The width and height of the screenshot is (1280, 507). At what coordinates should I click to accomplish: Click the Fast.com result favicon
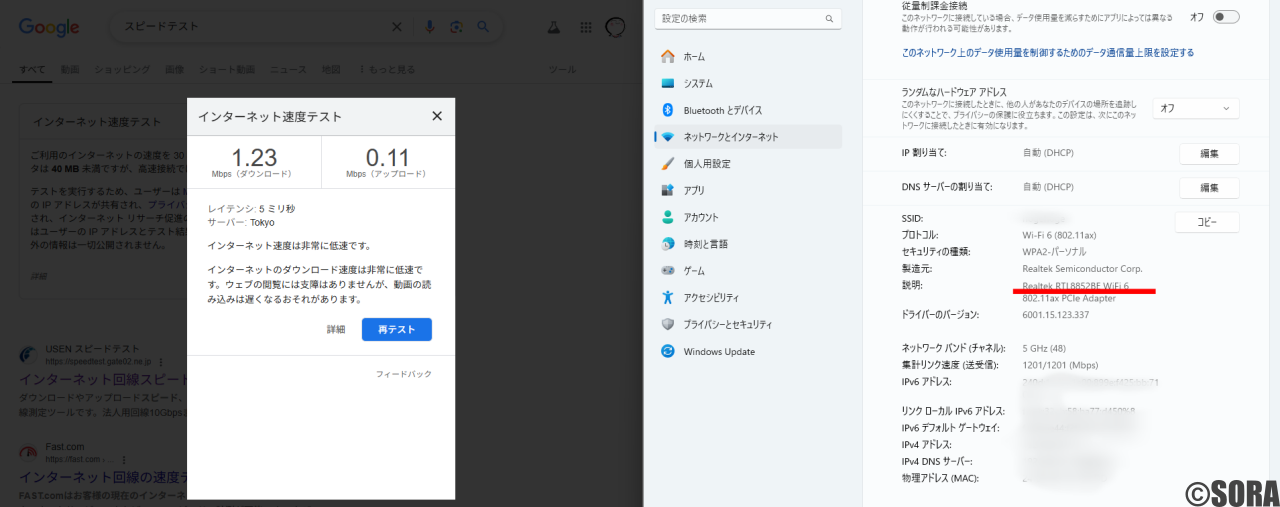[28, 452]
